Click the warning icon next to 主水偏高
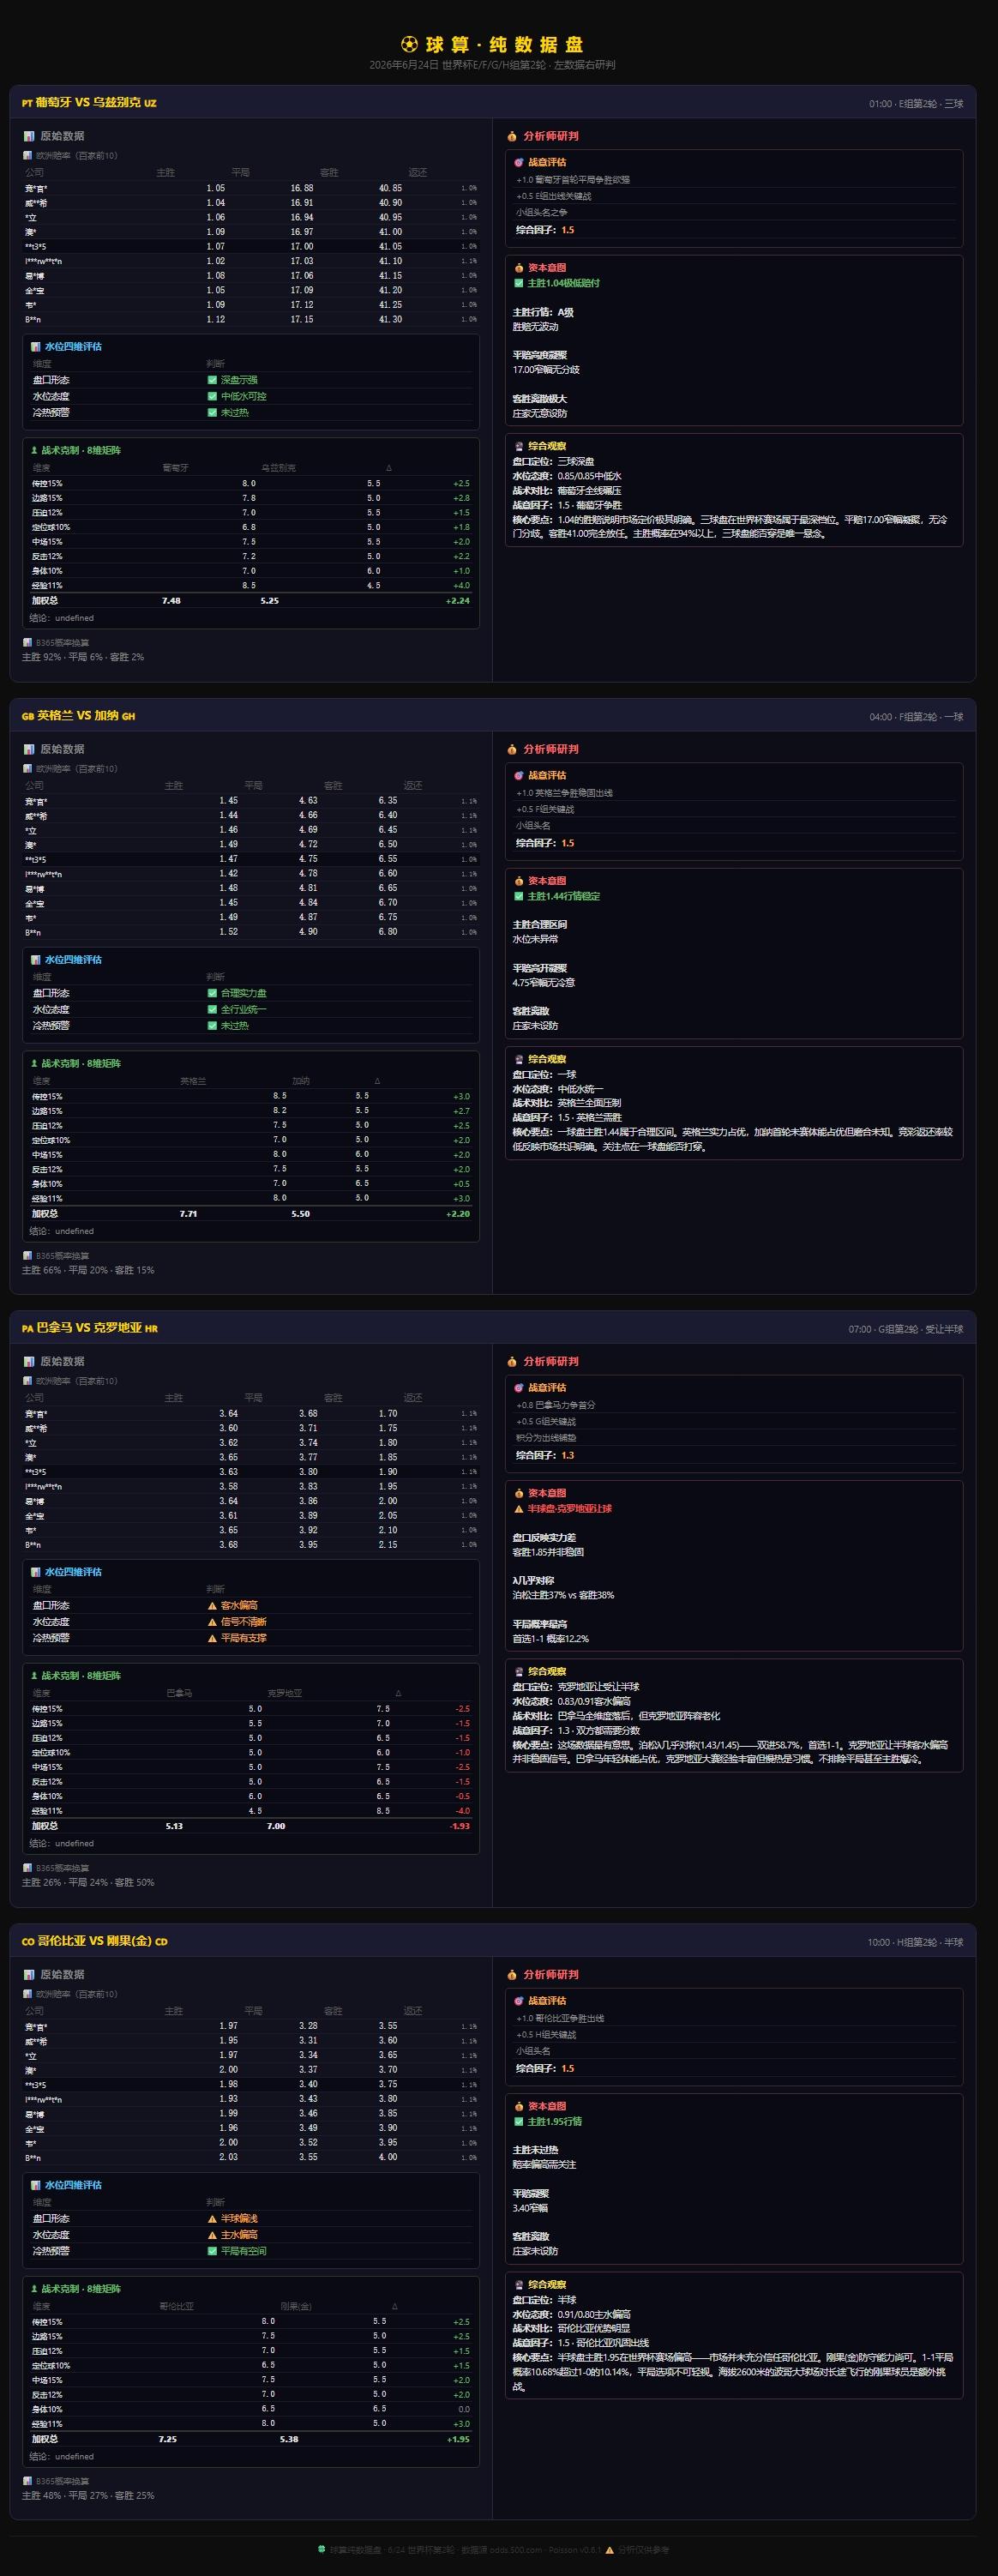 pos(212,2234)
